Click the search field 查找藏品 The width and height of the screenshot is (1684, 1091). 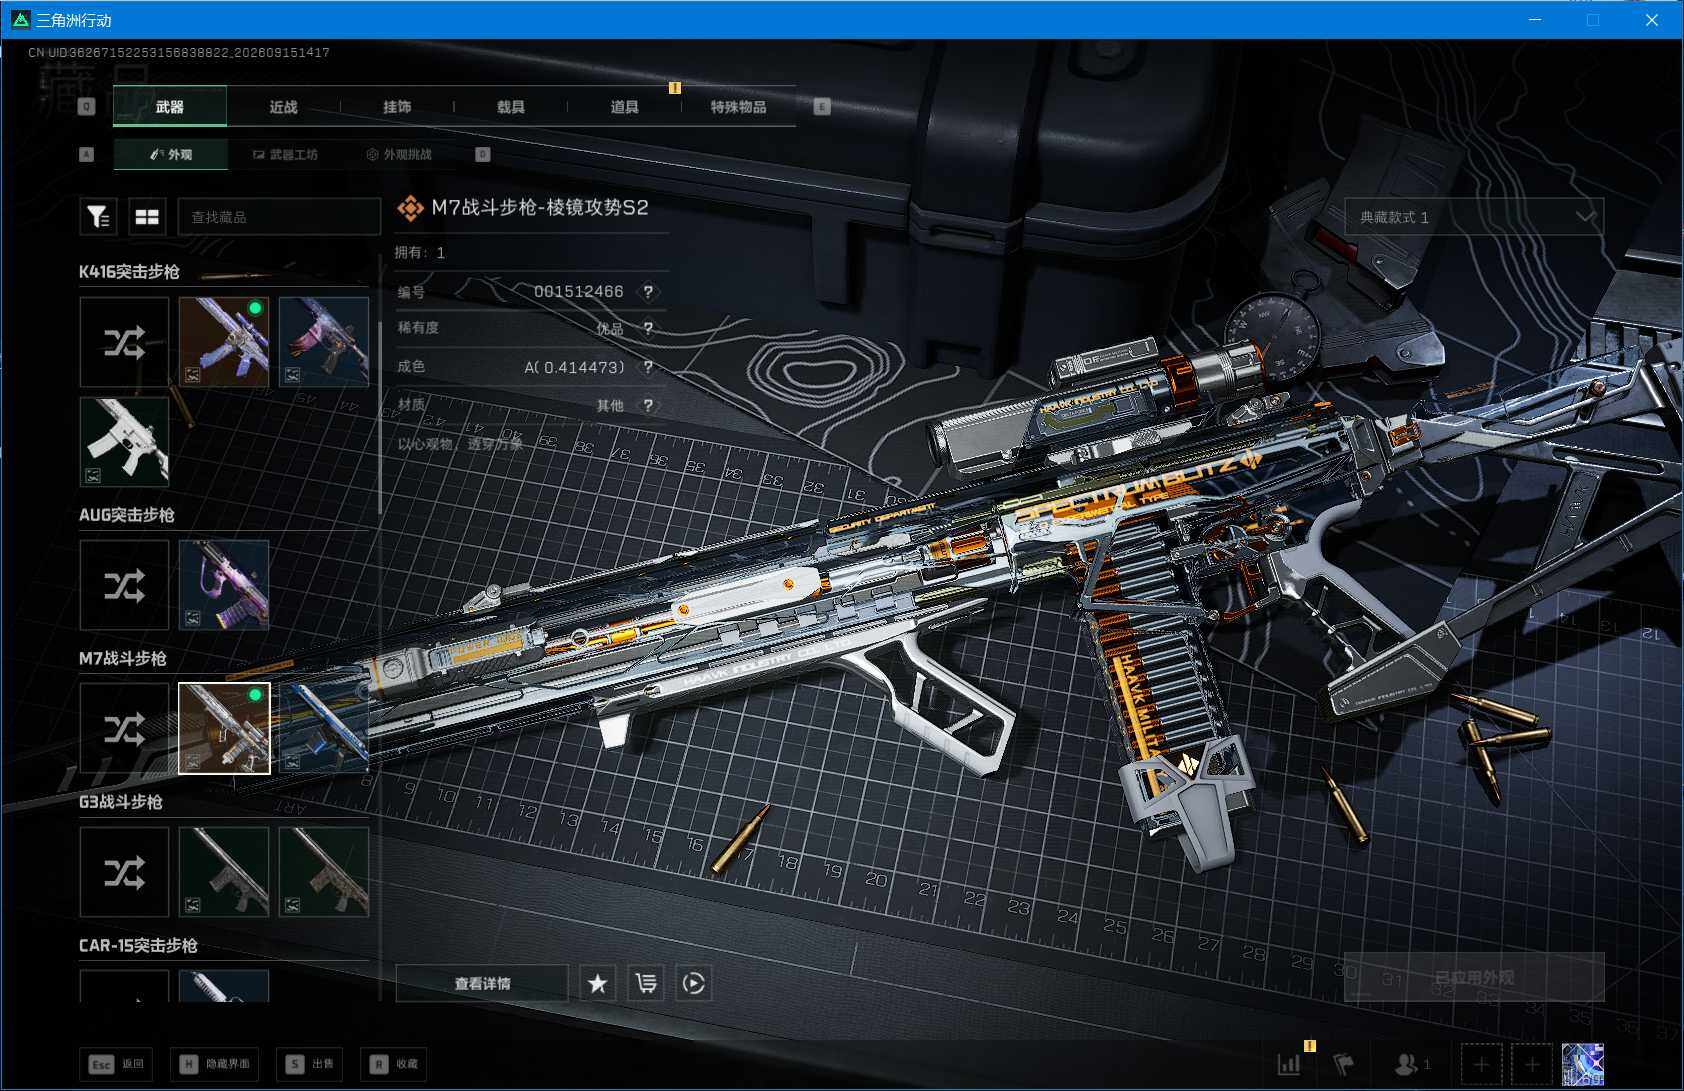coord(279,216)
